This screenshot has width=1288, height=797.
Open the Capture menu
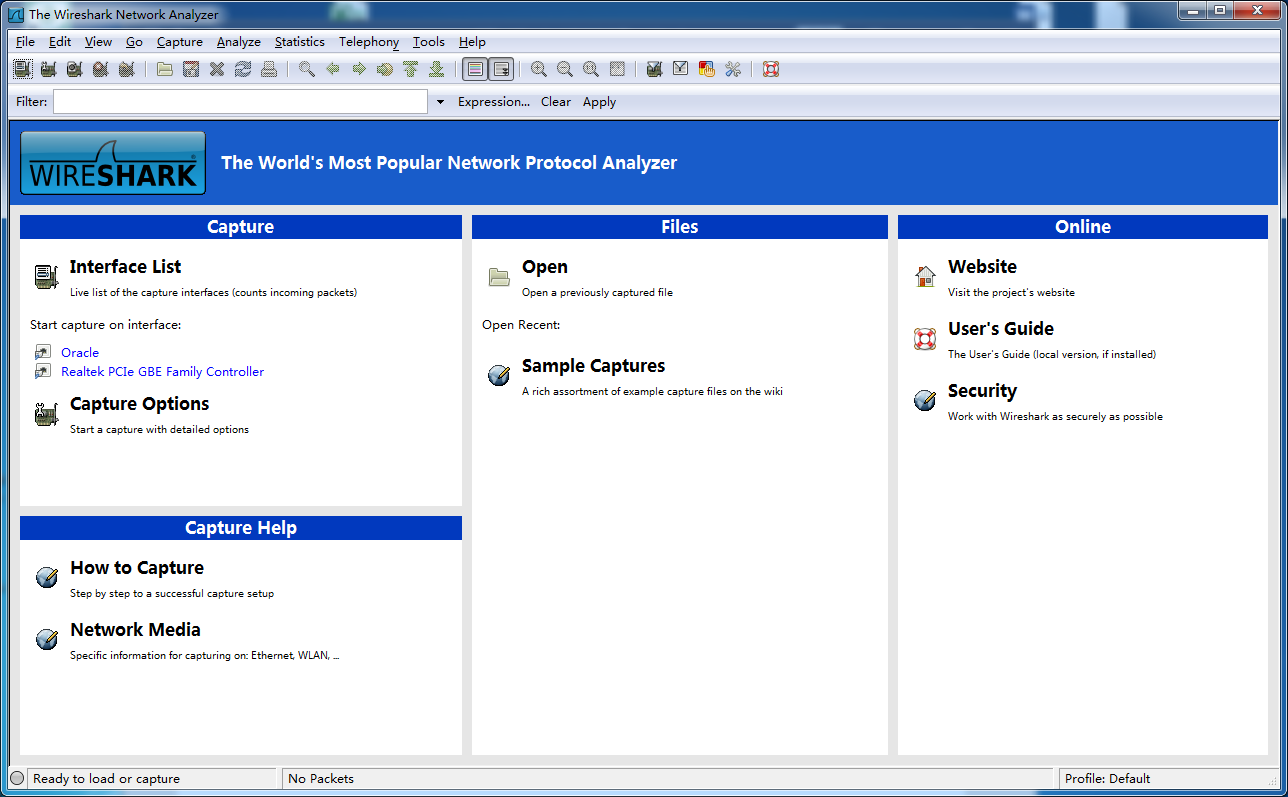click(x=180, y=42)
